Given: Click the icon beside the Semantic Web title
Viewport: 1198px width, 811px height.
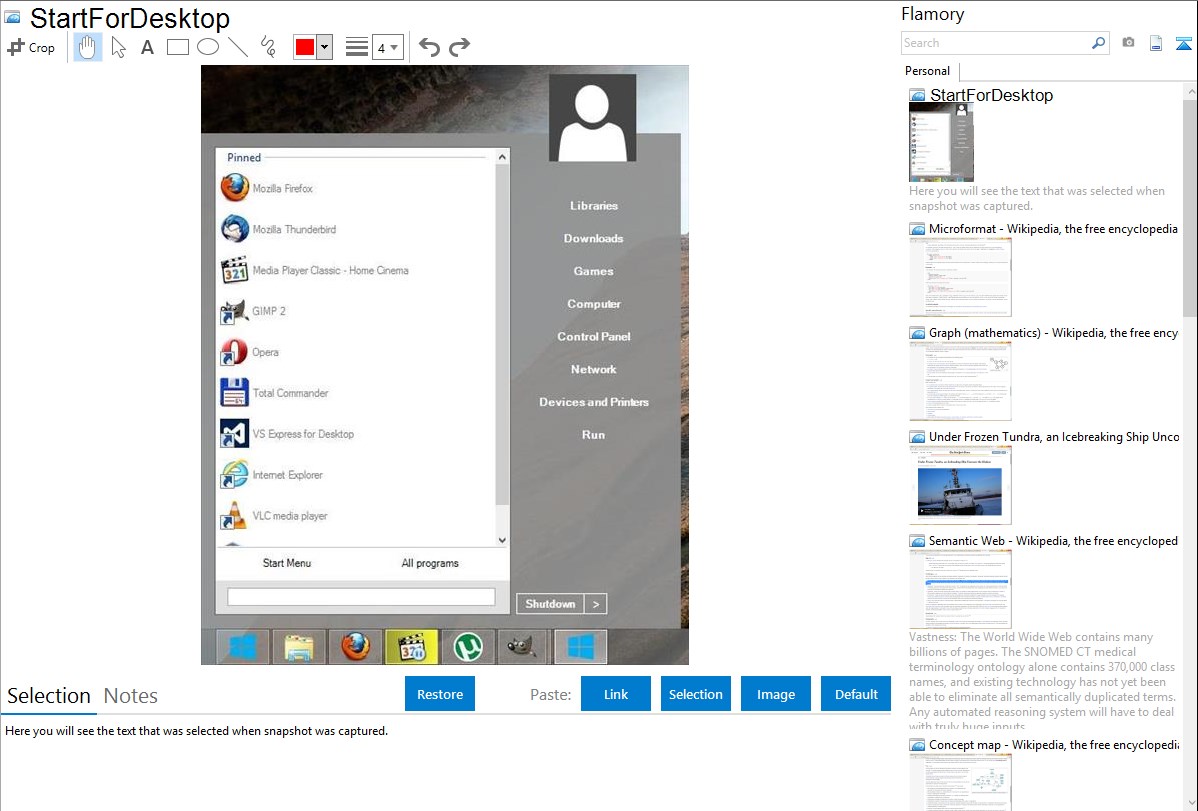Looking at the screenshot, I should (917, 541).
